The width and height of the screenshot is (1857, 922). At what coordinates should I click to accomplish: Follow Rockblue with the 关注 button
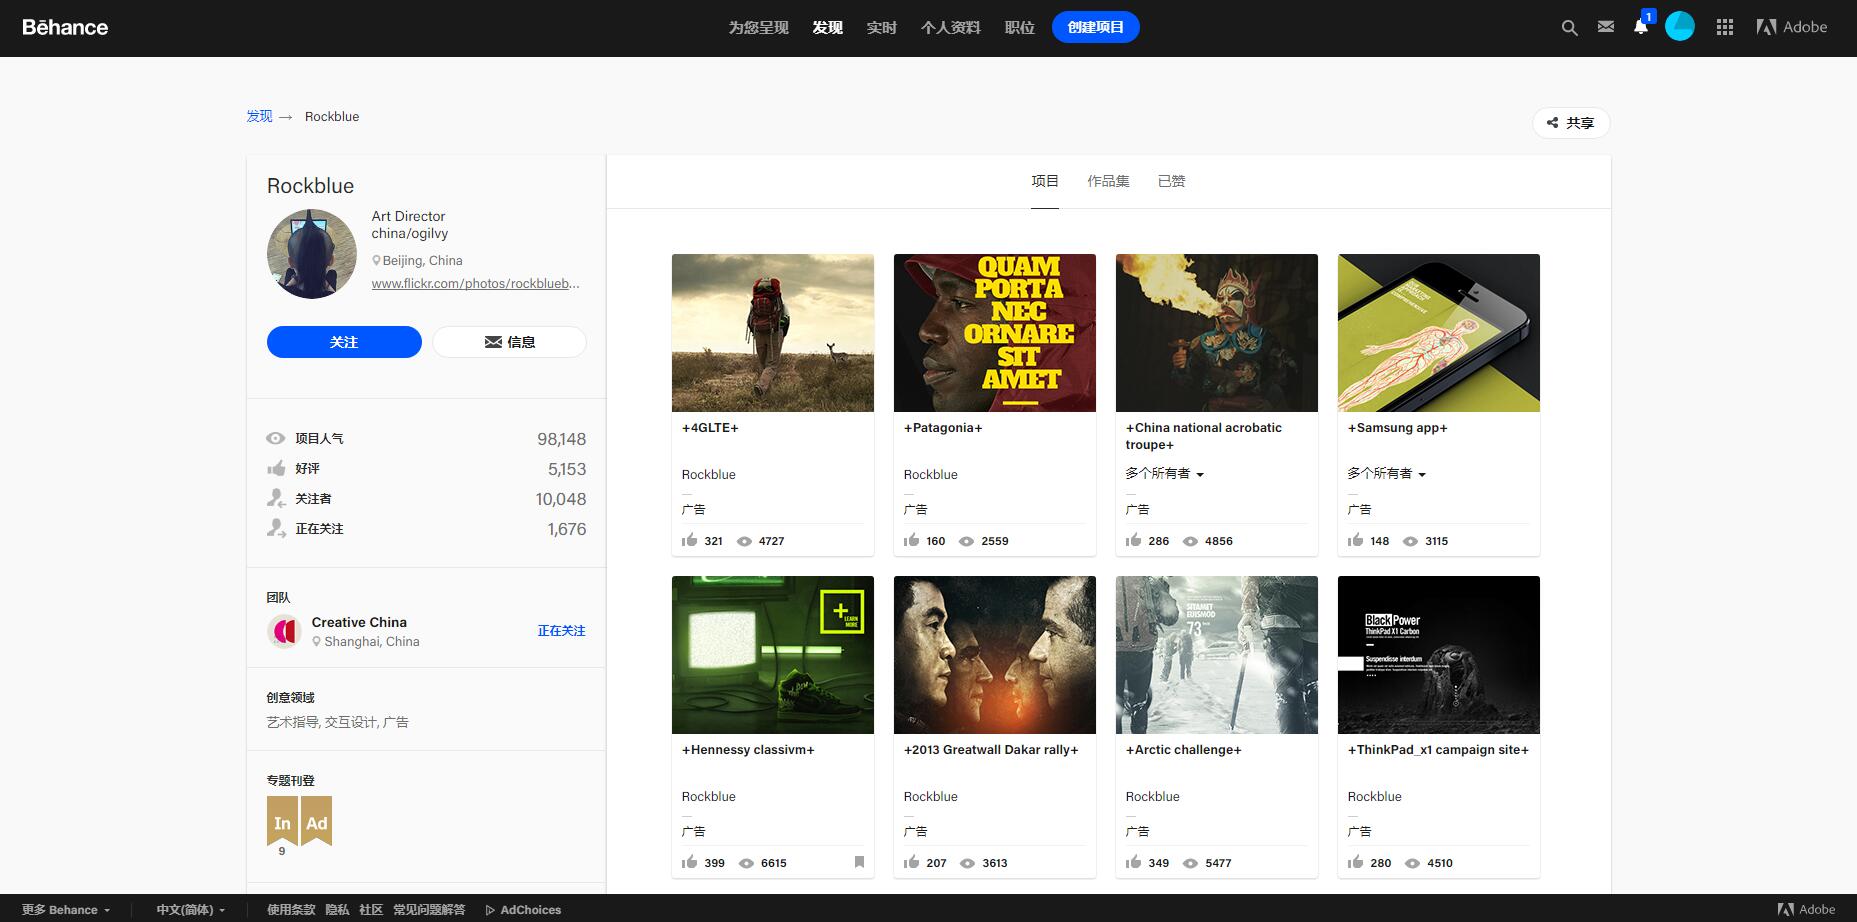pos(344,342)
